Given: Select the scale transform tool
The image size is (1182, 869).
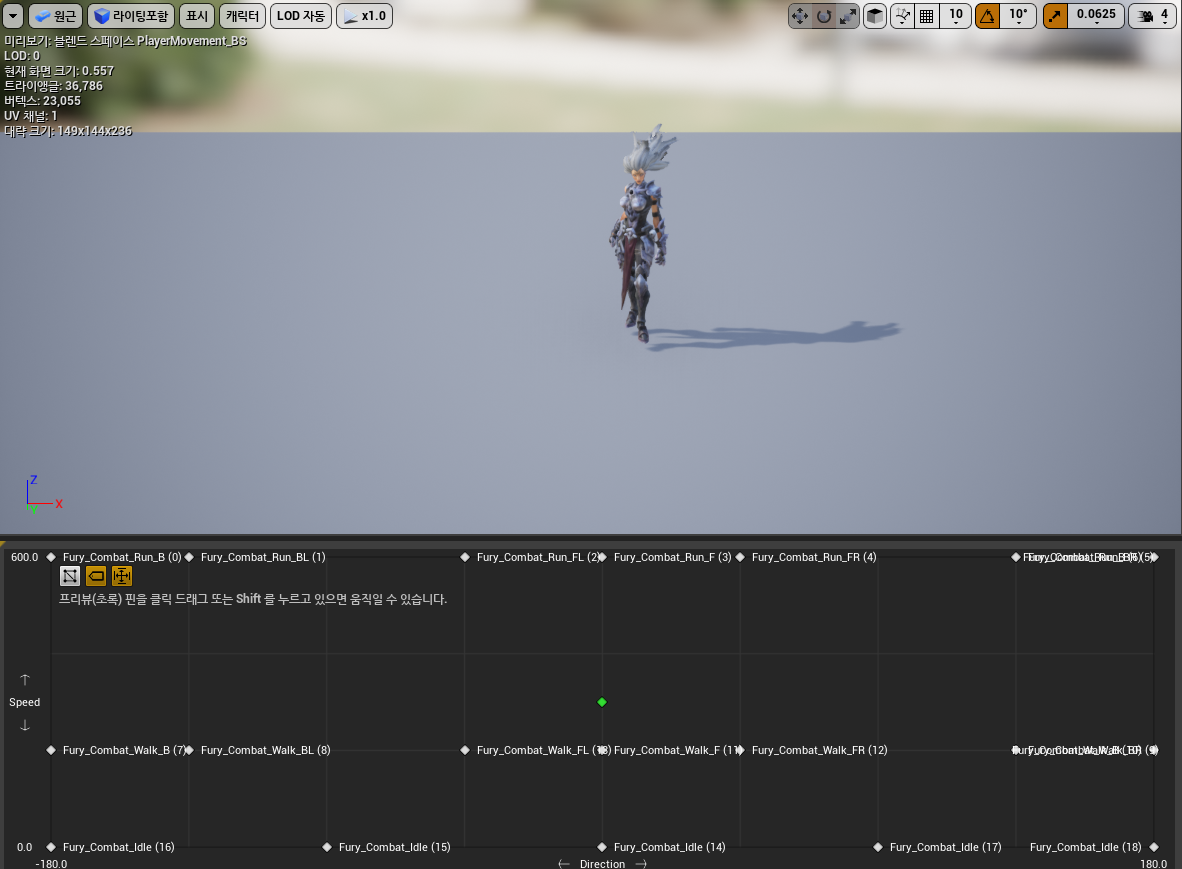Looking at the screenshot, I should [848, 16].
